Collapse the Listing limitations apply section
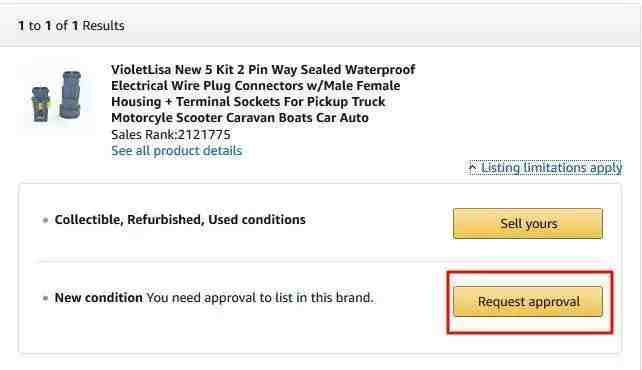This screenshot has height=370, width=642. (545, 167)
